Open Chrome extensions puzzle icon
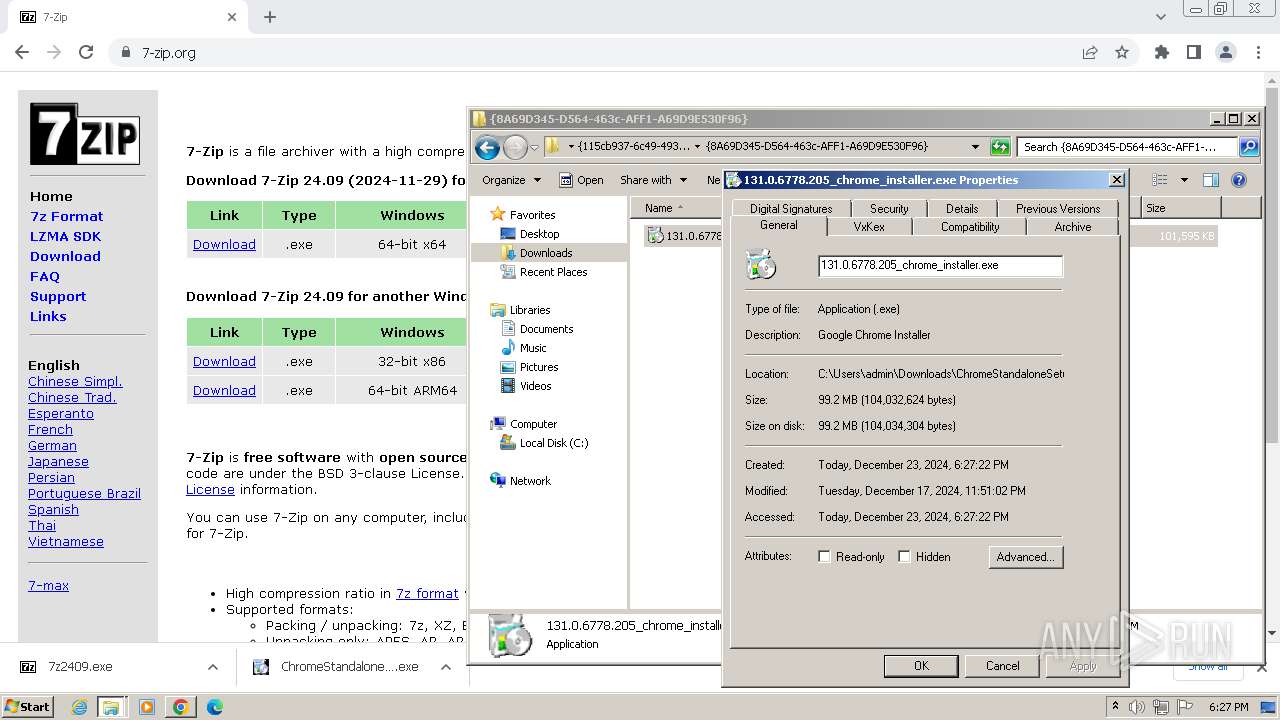The image size is (1280, 720). [1162, 53]
